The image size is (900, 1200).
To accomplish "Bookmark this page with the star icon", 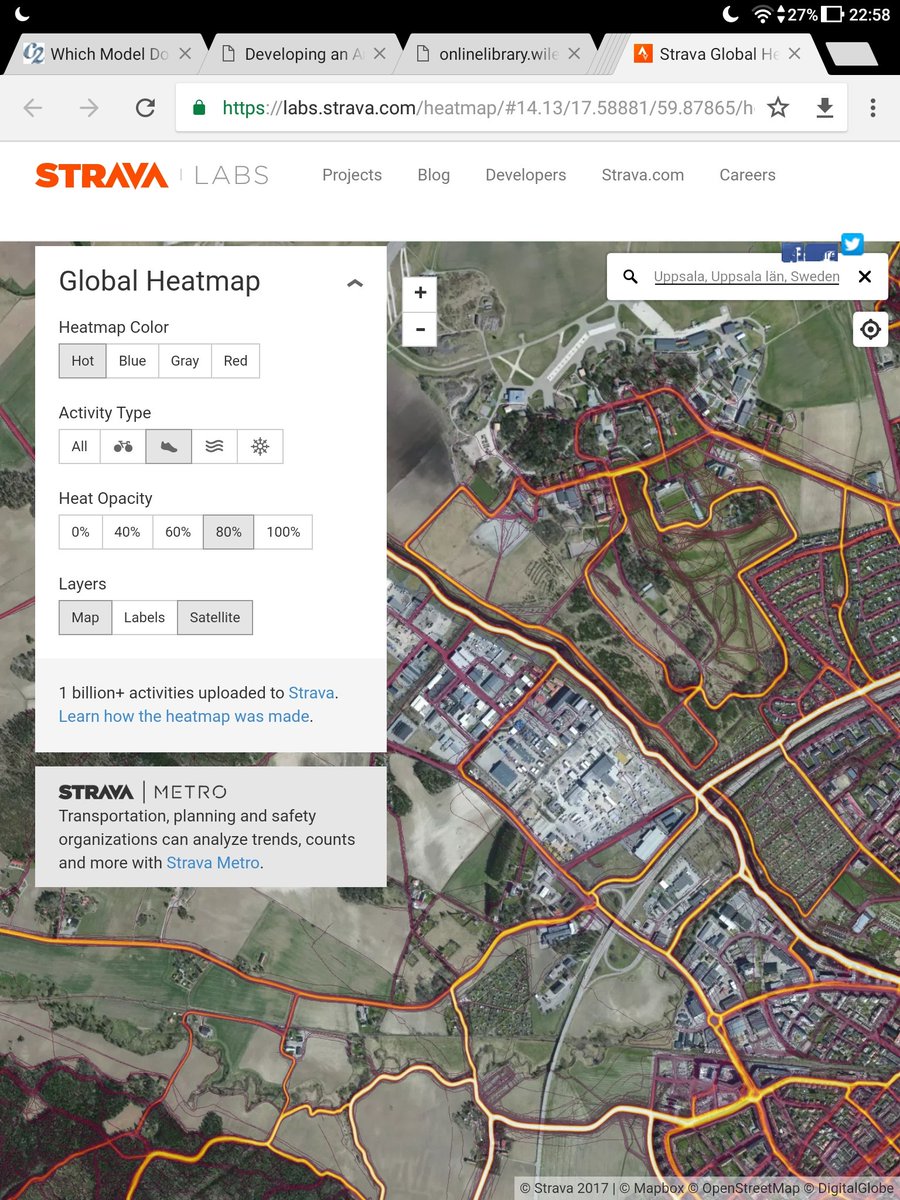I will [778, 108].
